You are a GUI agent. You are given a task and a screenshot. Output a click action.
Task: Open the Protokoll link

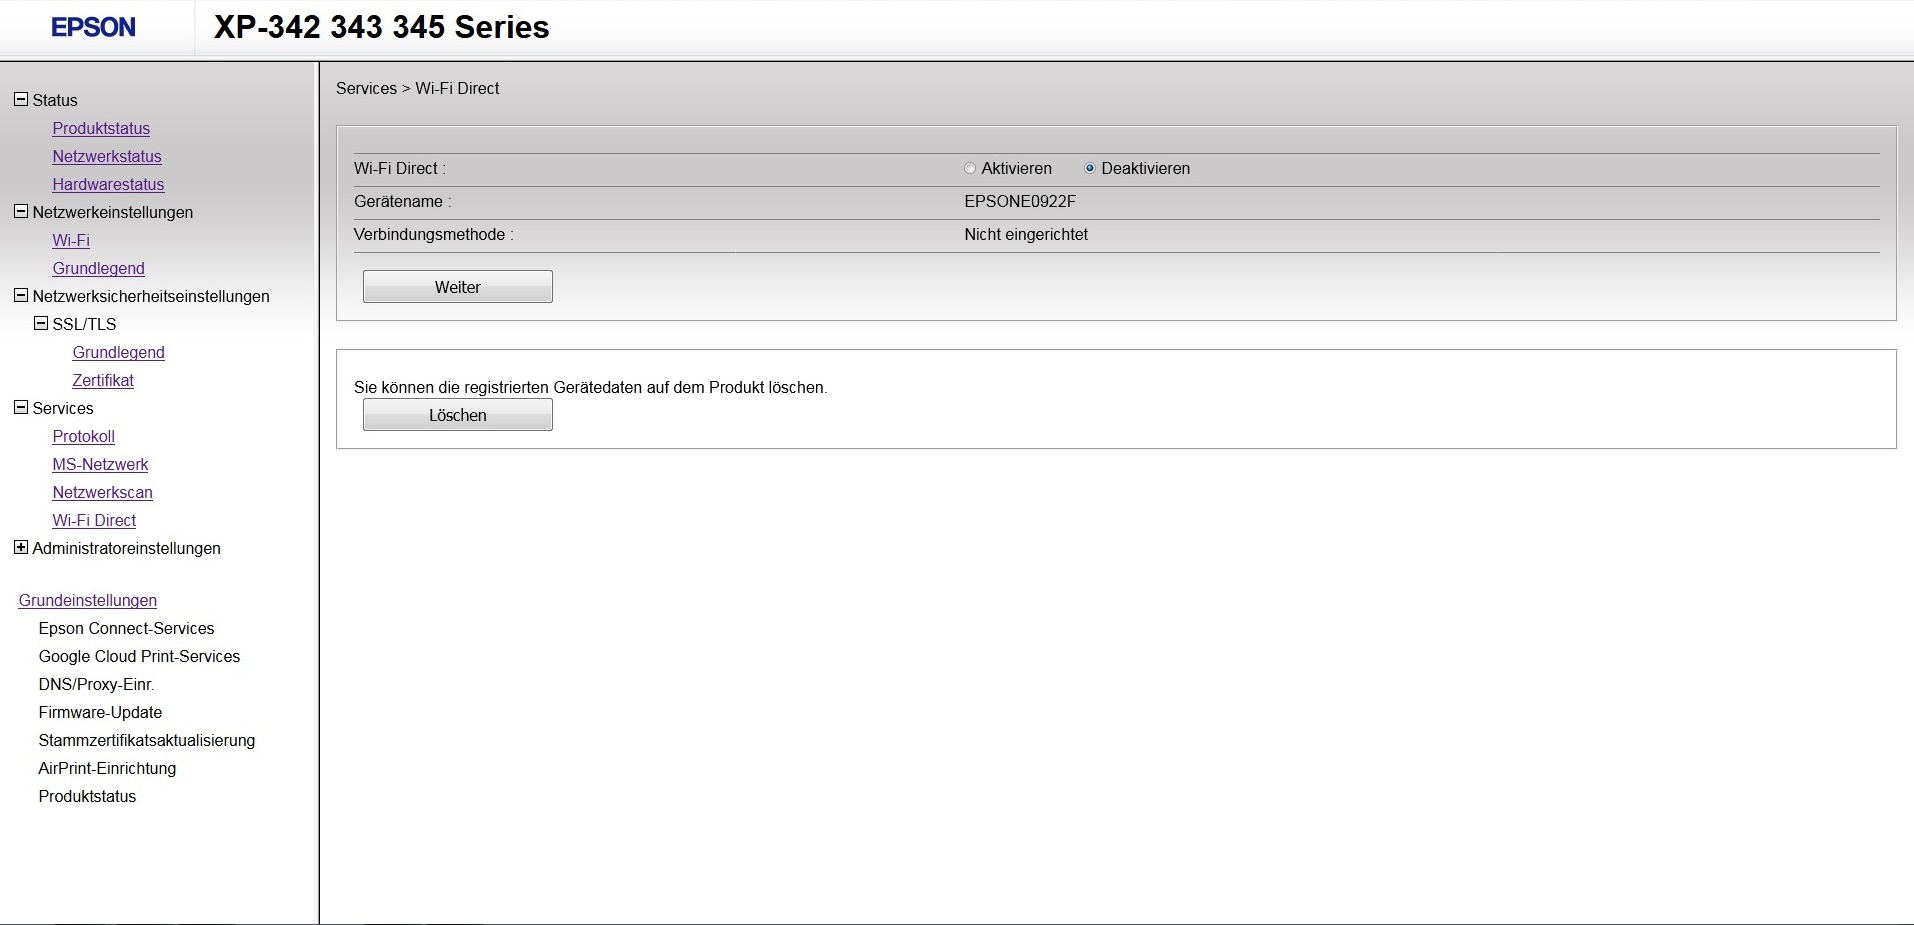click(83, 437)
